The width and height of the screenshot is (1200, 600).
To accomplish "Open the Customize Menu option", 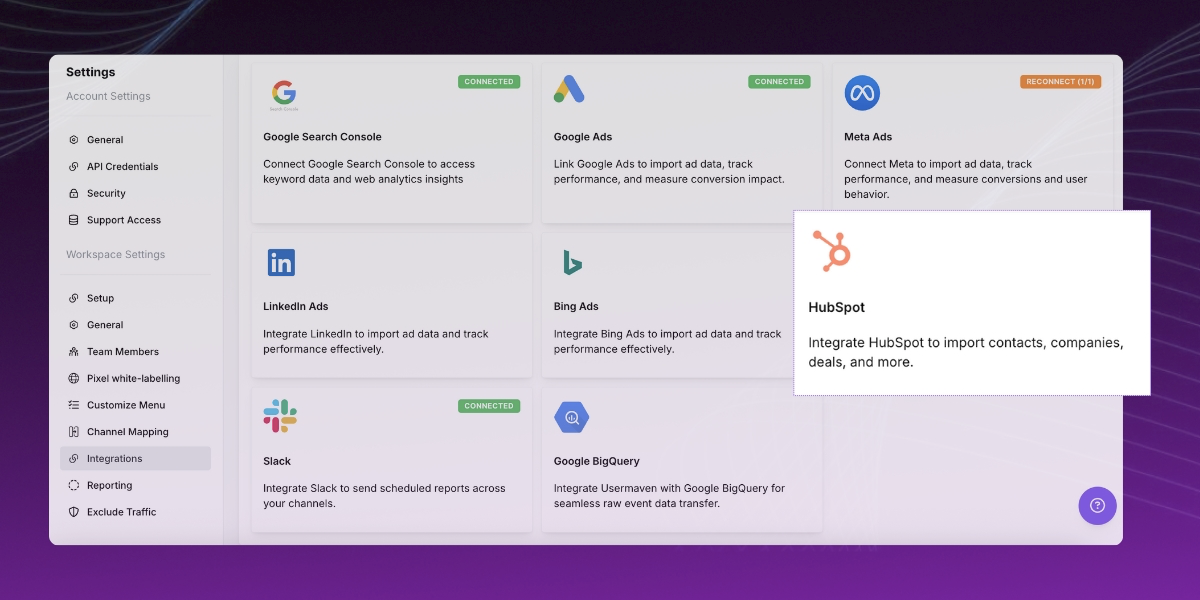I will [126, 405].
